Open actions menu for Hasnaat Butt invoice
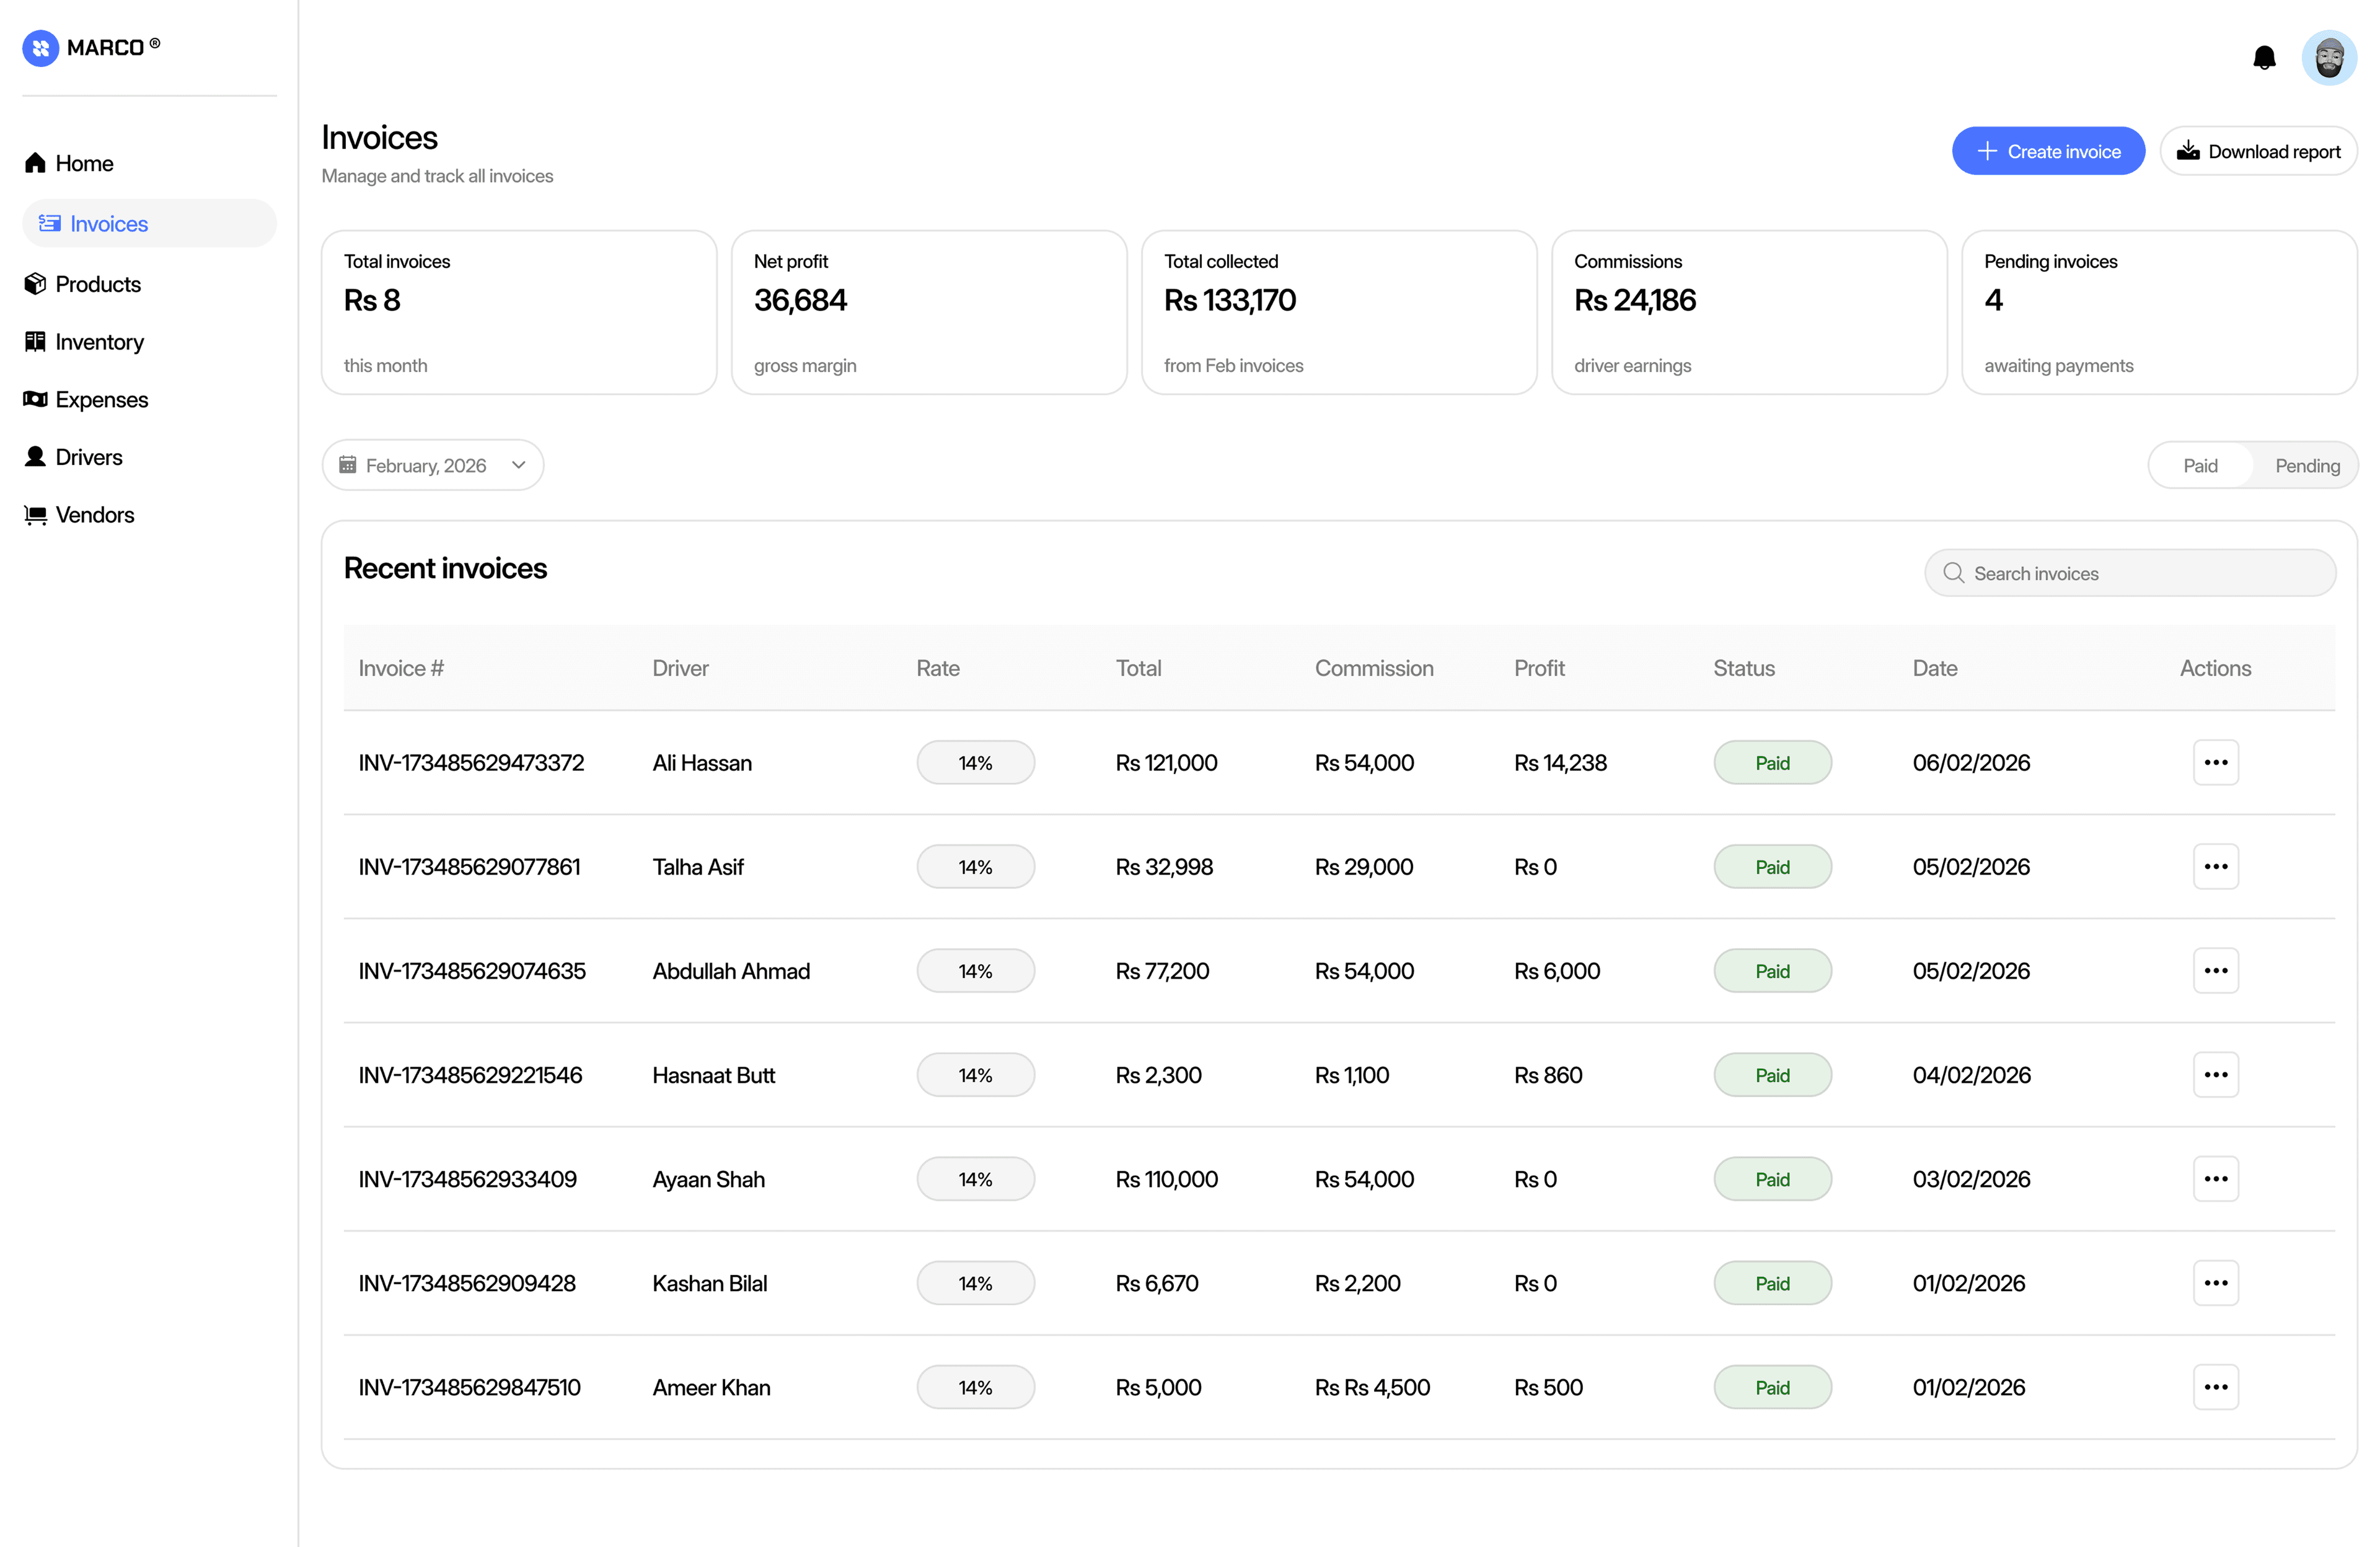 pos(2215,1075)
